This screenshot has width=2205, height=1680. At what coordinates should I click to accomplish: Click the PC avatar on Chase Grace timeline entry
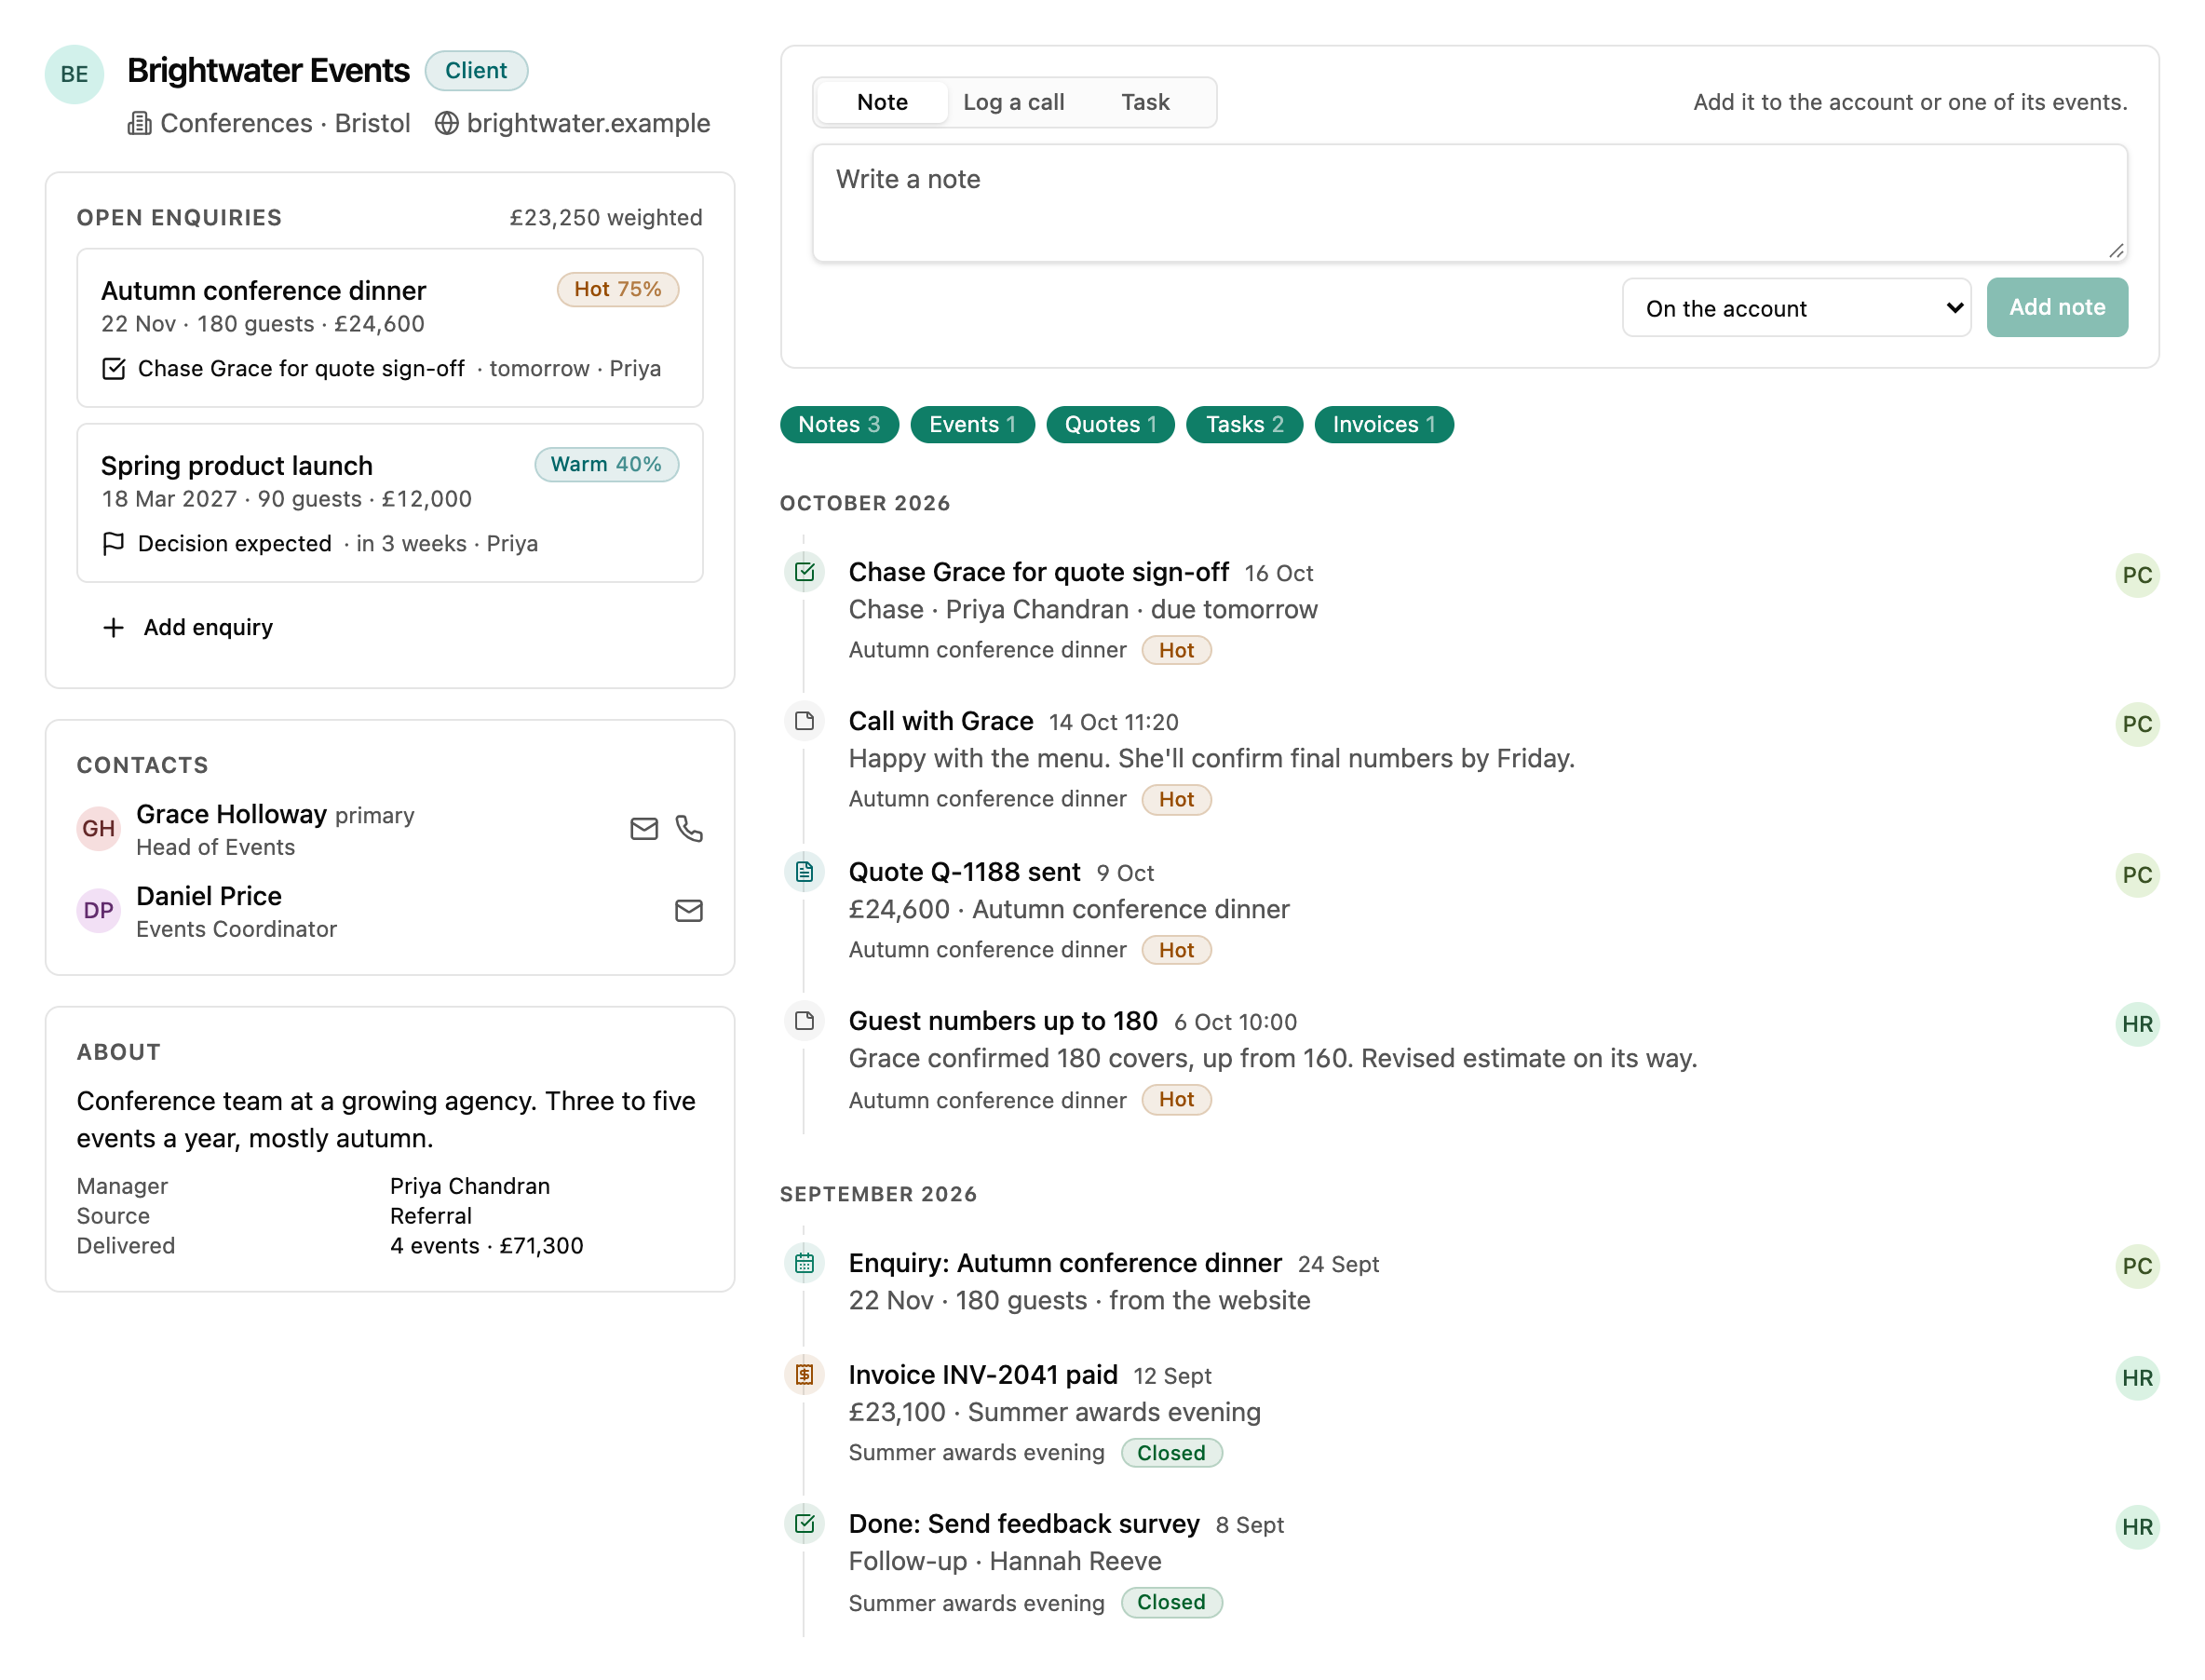point(2137,576)
